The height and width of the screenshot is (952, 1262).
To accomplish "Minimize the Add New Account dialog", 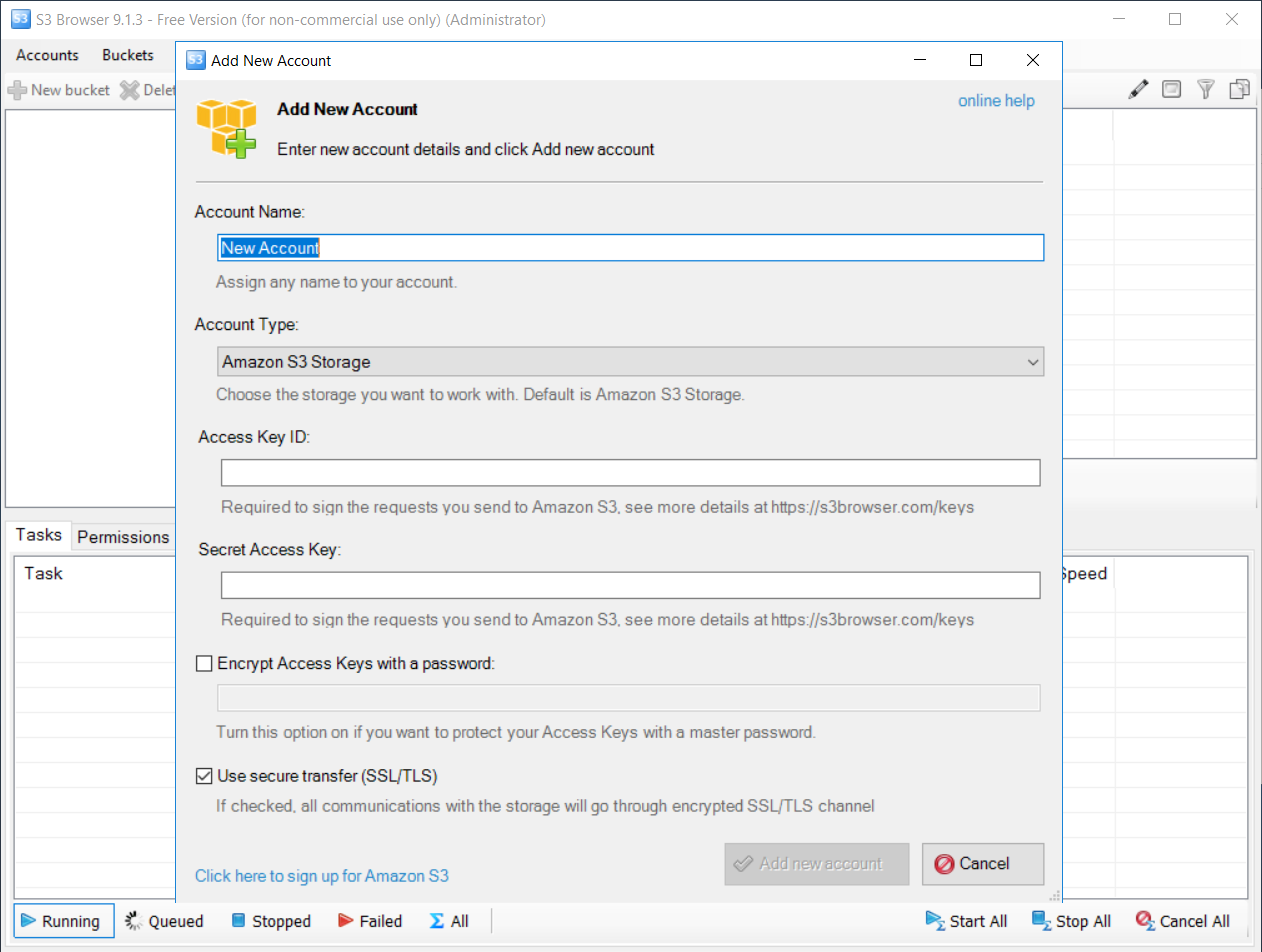I will coord(920,60).
